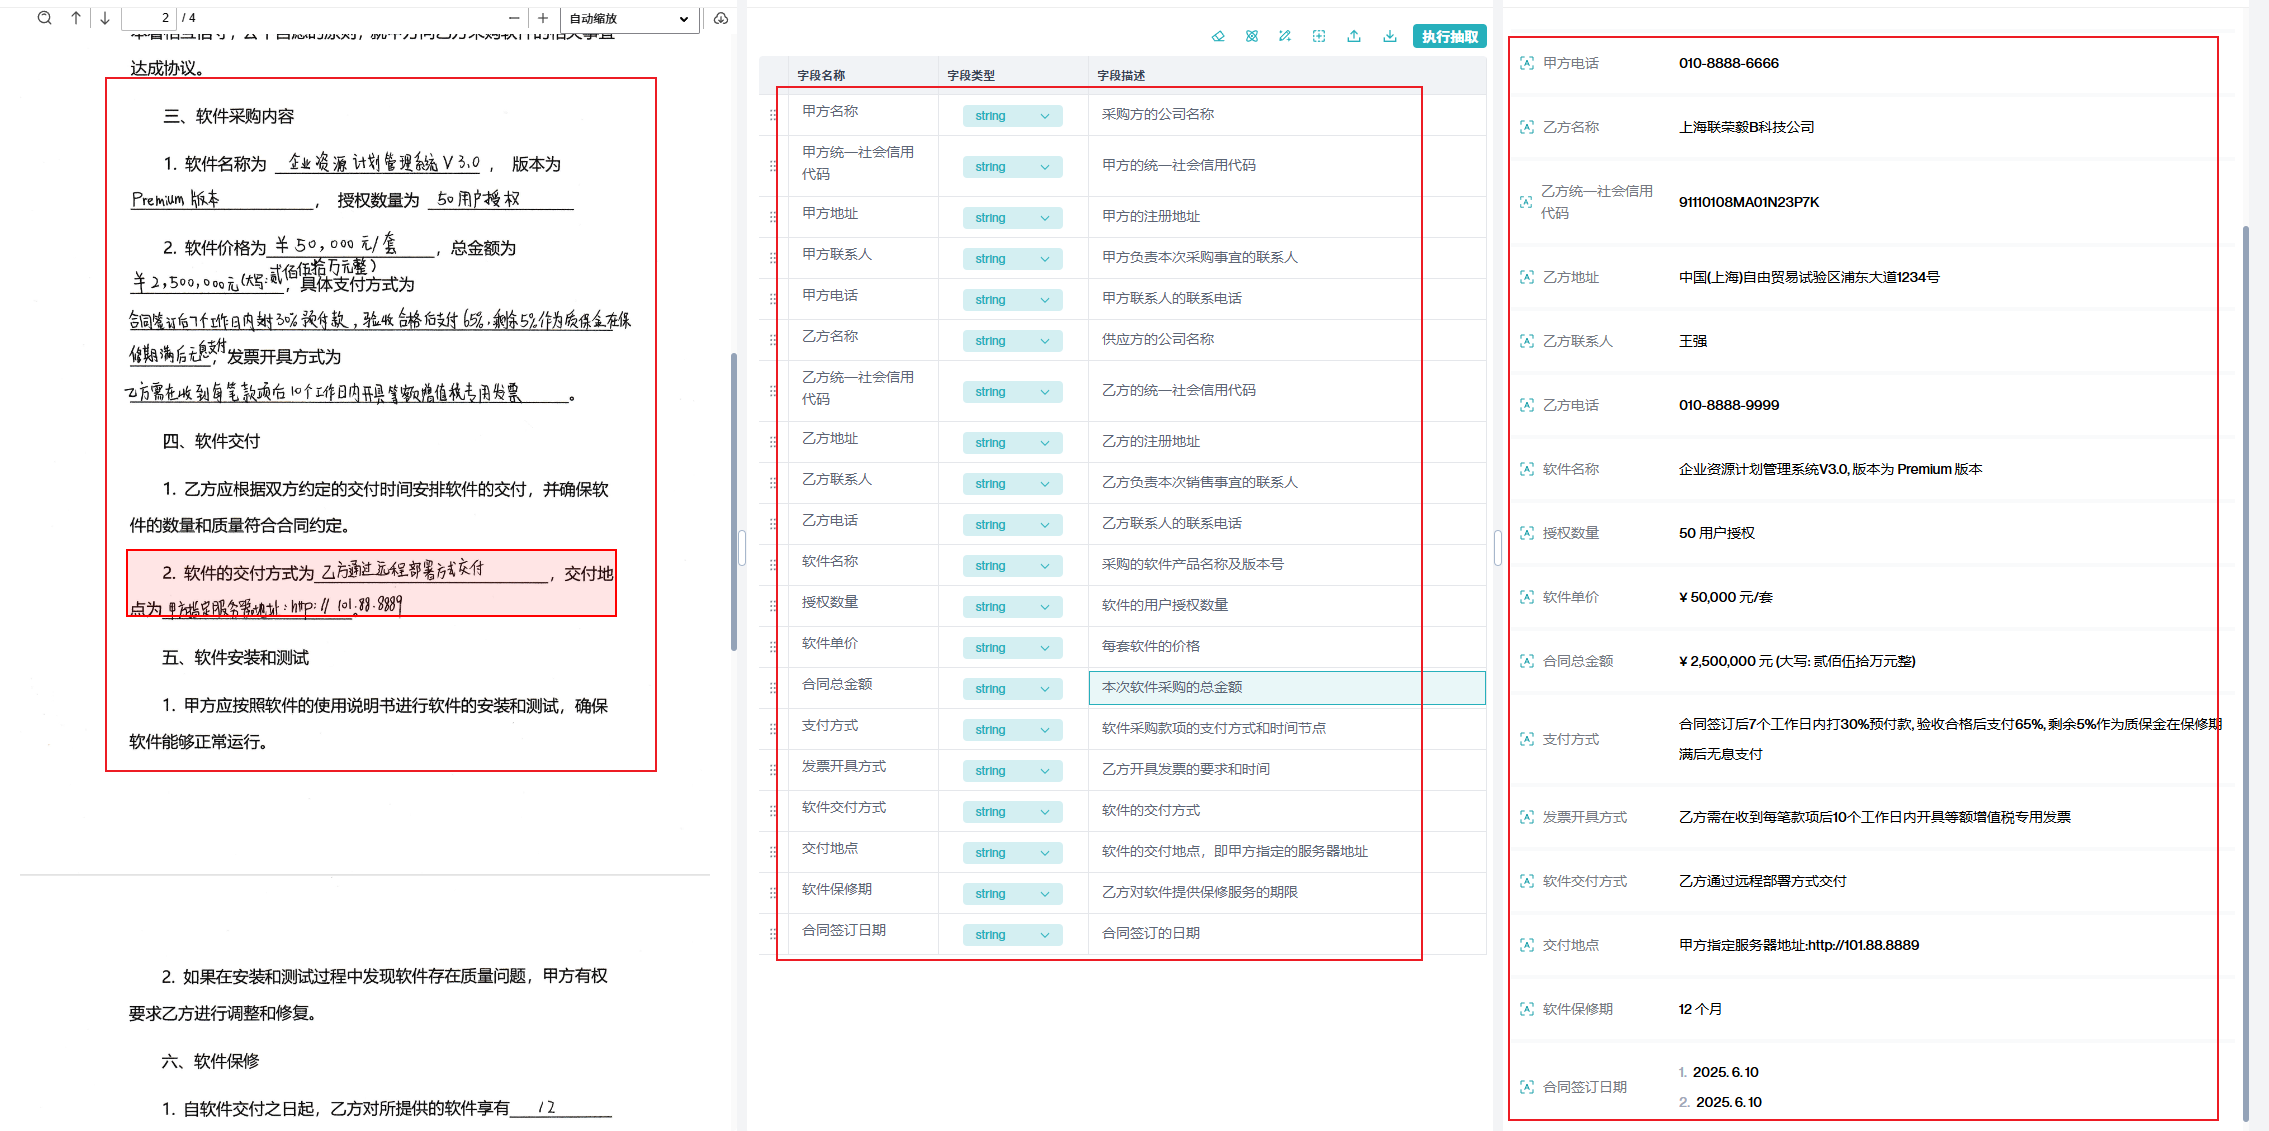Click the locate icon next to 甲方电话 result
The height and width of the screenshot is (1131, 2269).
(1526, 63)
